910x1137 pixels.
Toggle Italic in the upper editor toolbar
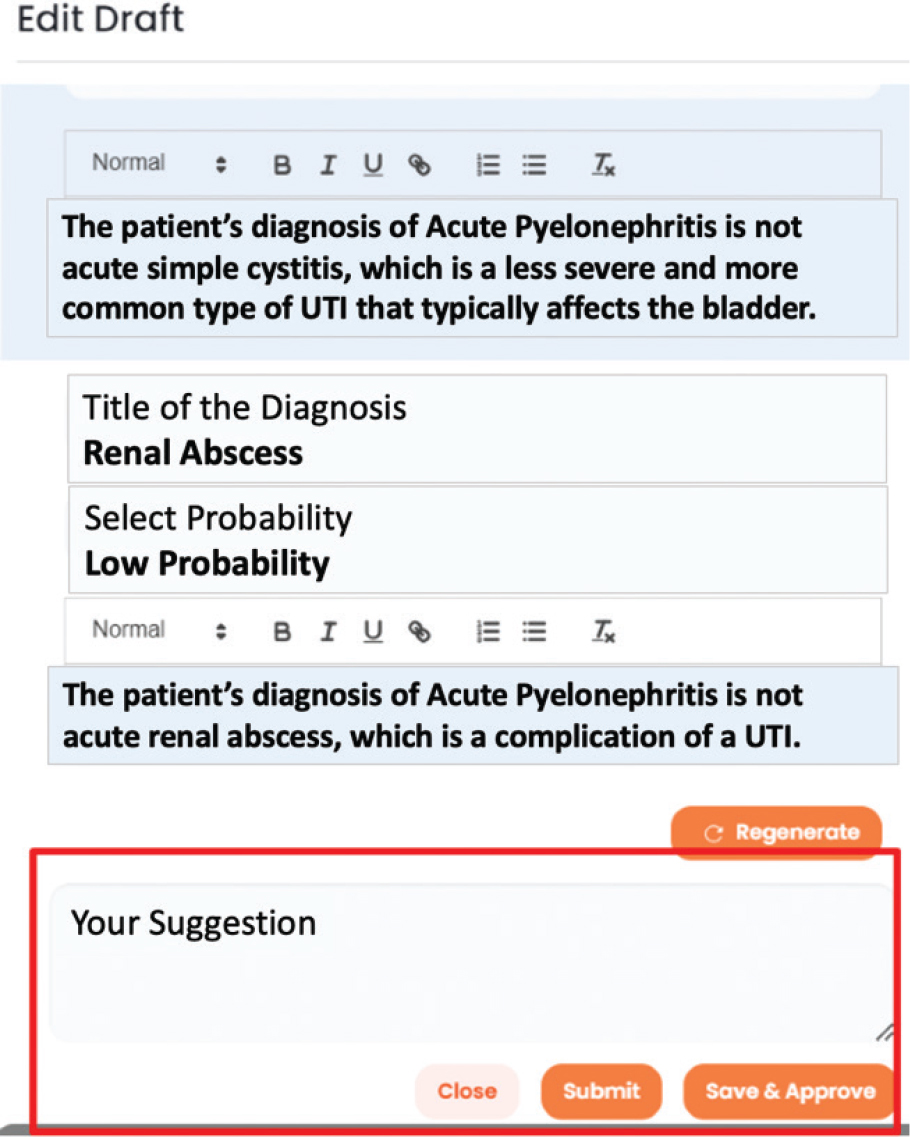[x=328, y=166]
